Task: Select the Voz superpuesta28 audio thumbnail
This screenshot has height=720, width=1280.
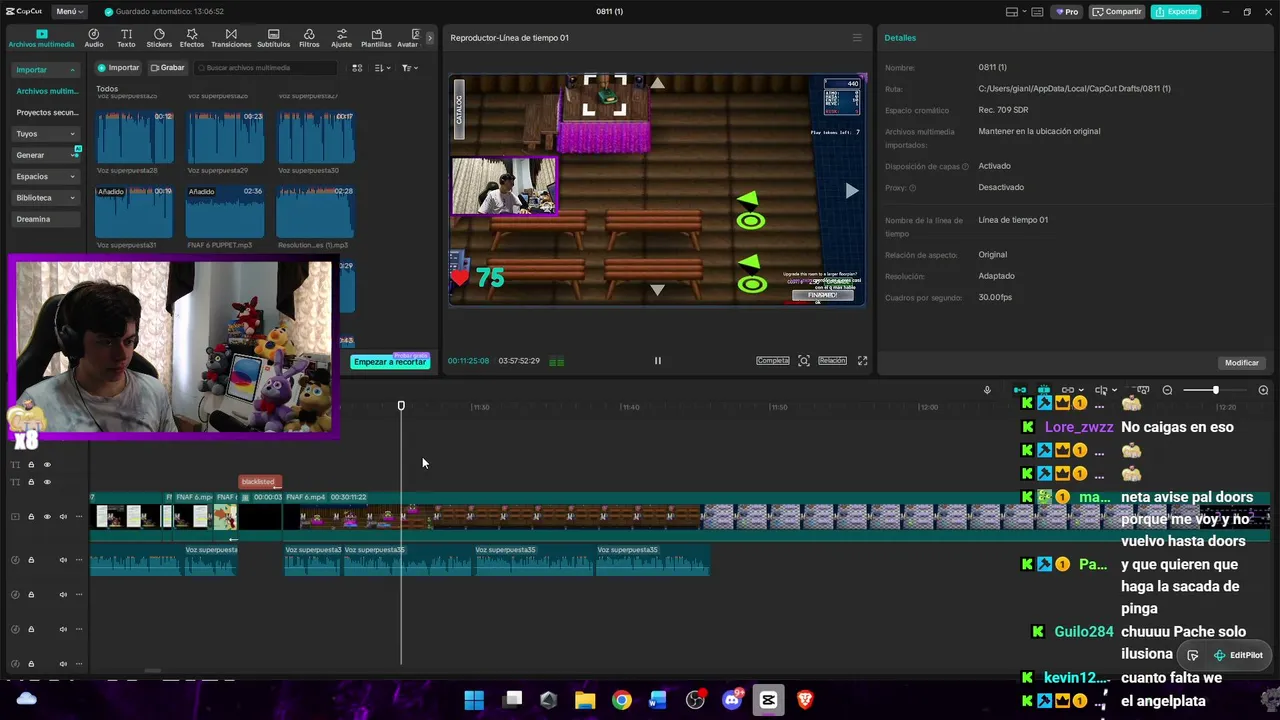Action: (x=134, y=137)
